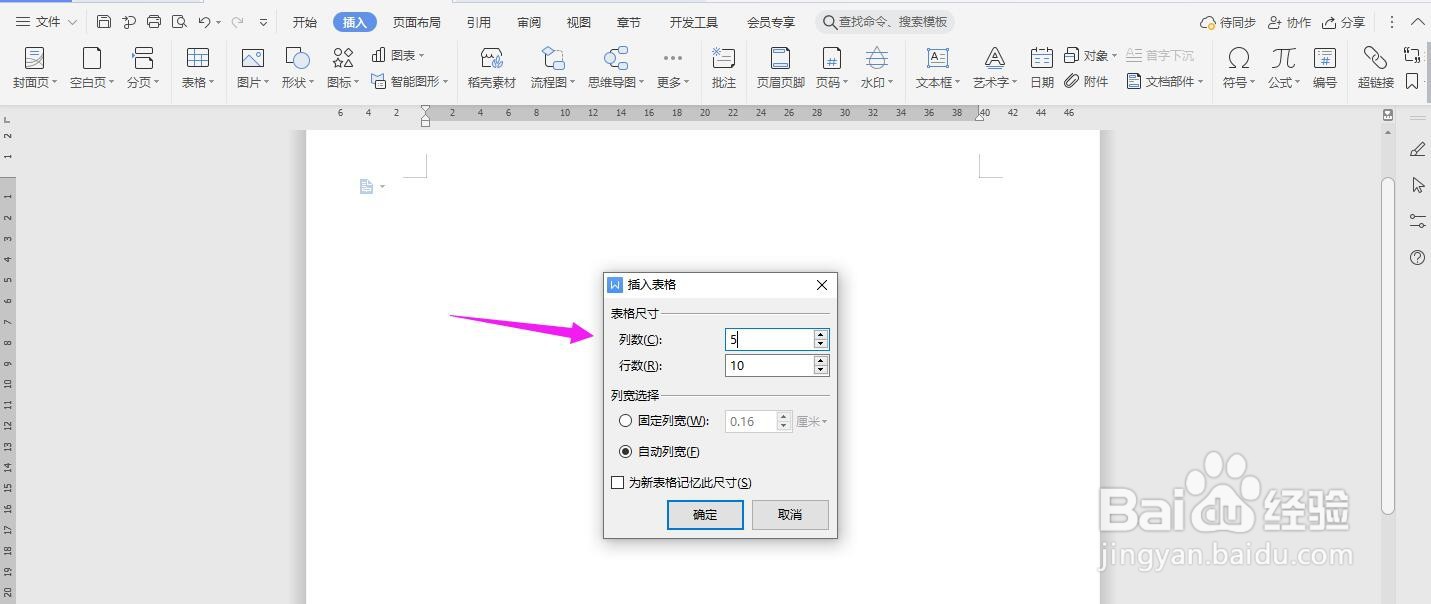This screenshot has width=1431, height=604.
Task: Expand the 文件 menu dropdown arrow
Action: [72, 22]
